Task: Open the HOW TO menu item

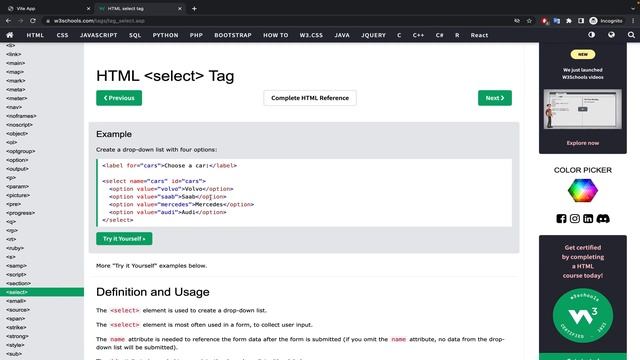Action: pyautogui.click(x=276, y=35)
